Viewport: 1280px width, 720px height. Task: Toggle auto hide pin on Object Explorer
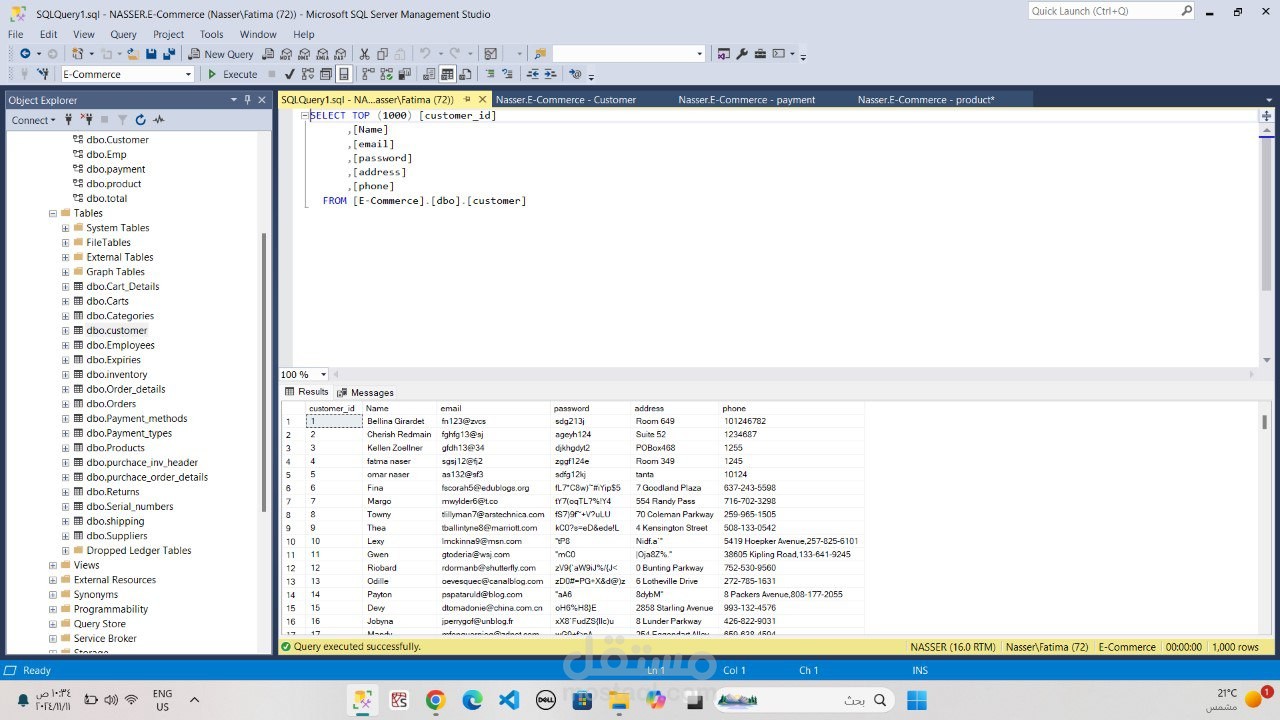tap(248, 99)
